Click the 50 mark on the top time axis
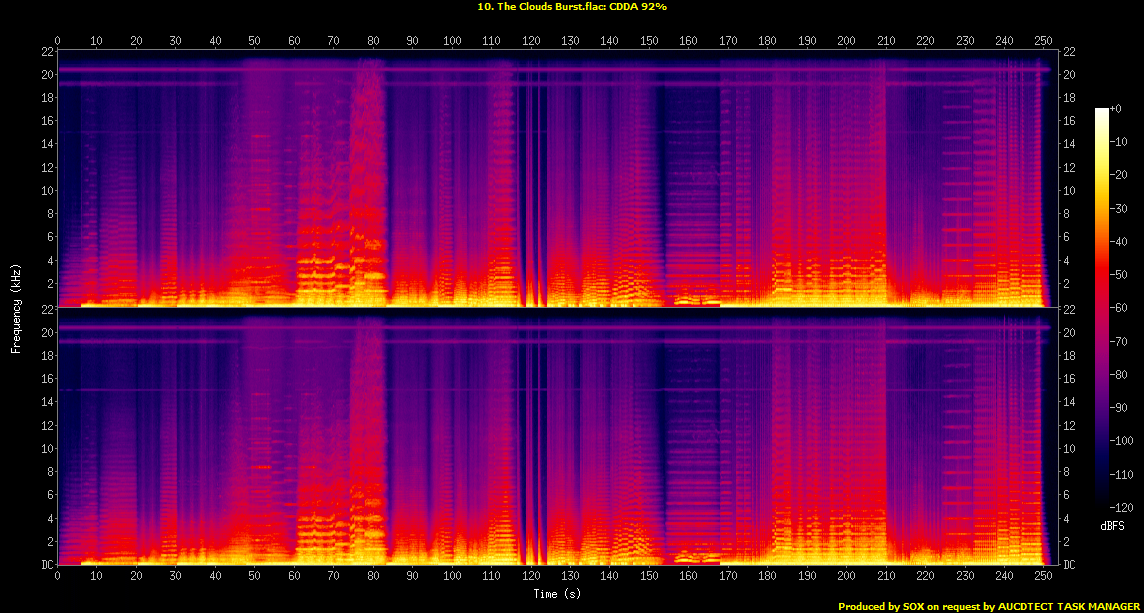This screenshot has width=1144, height=613. point(255,40)
